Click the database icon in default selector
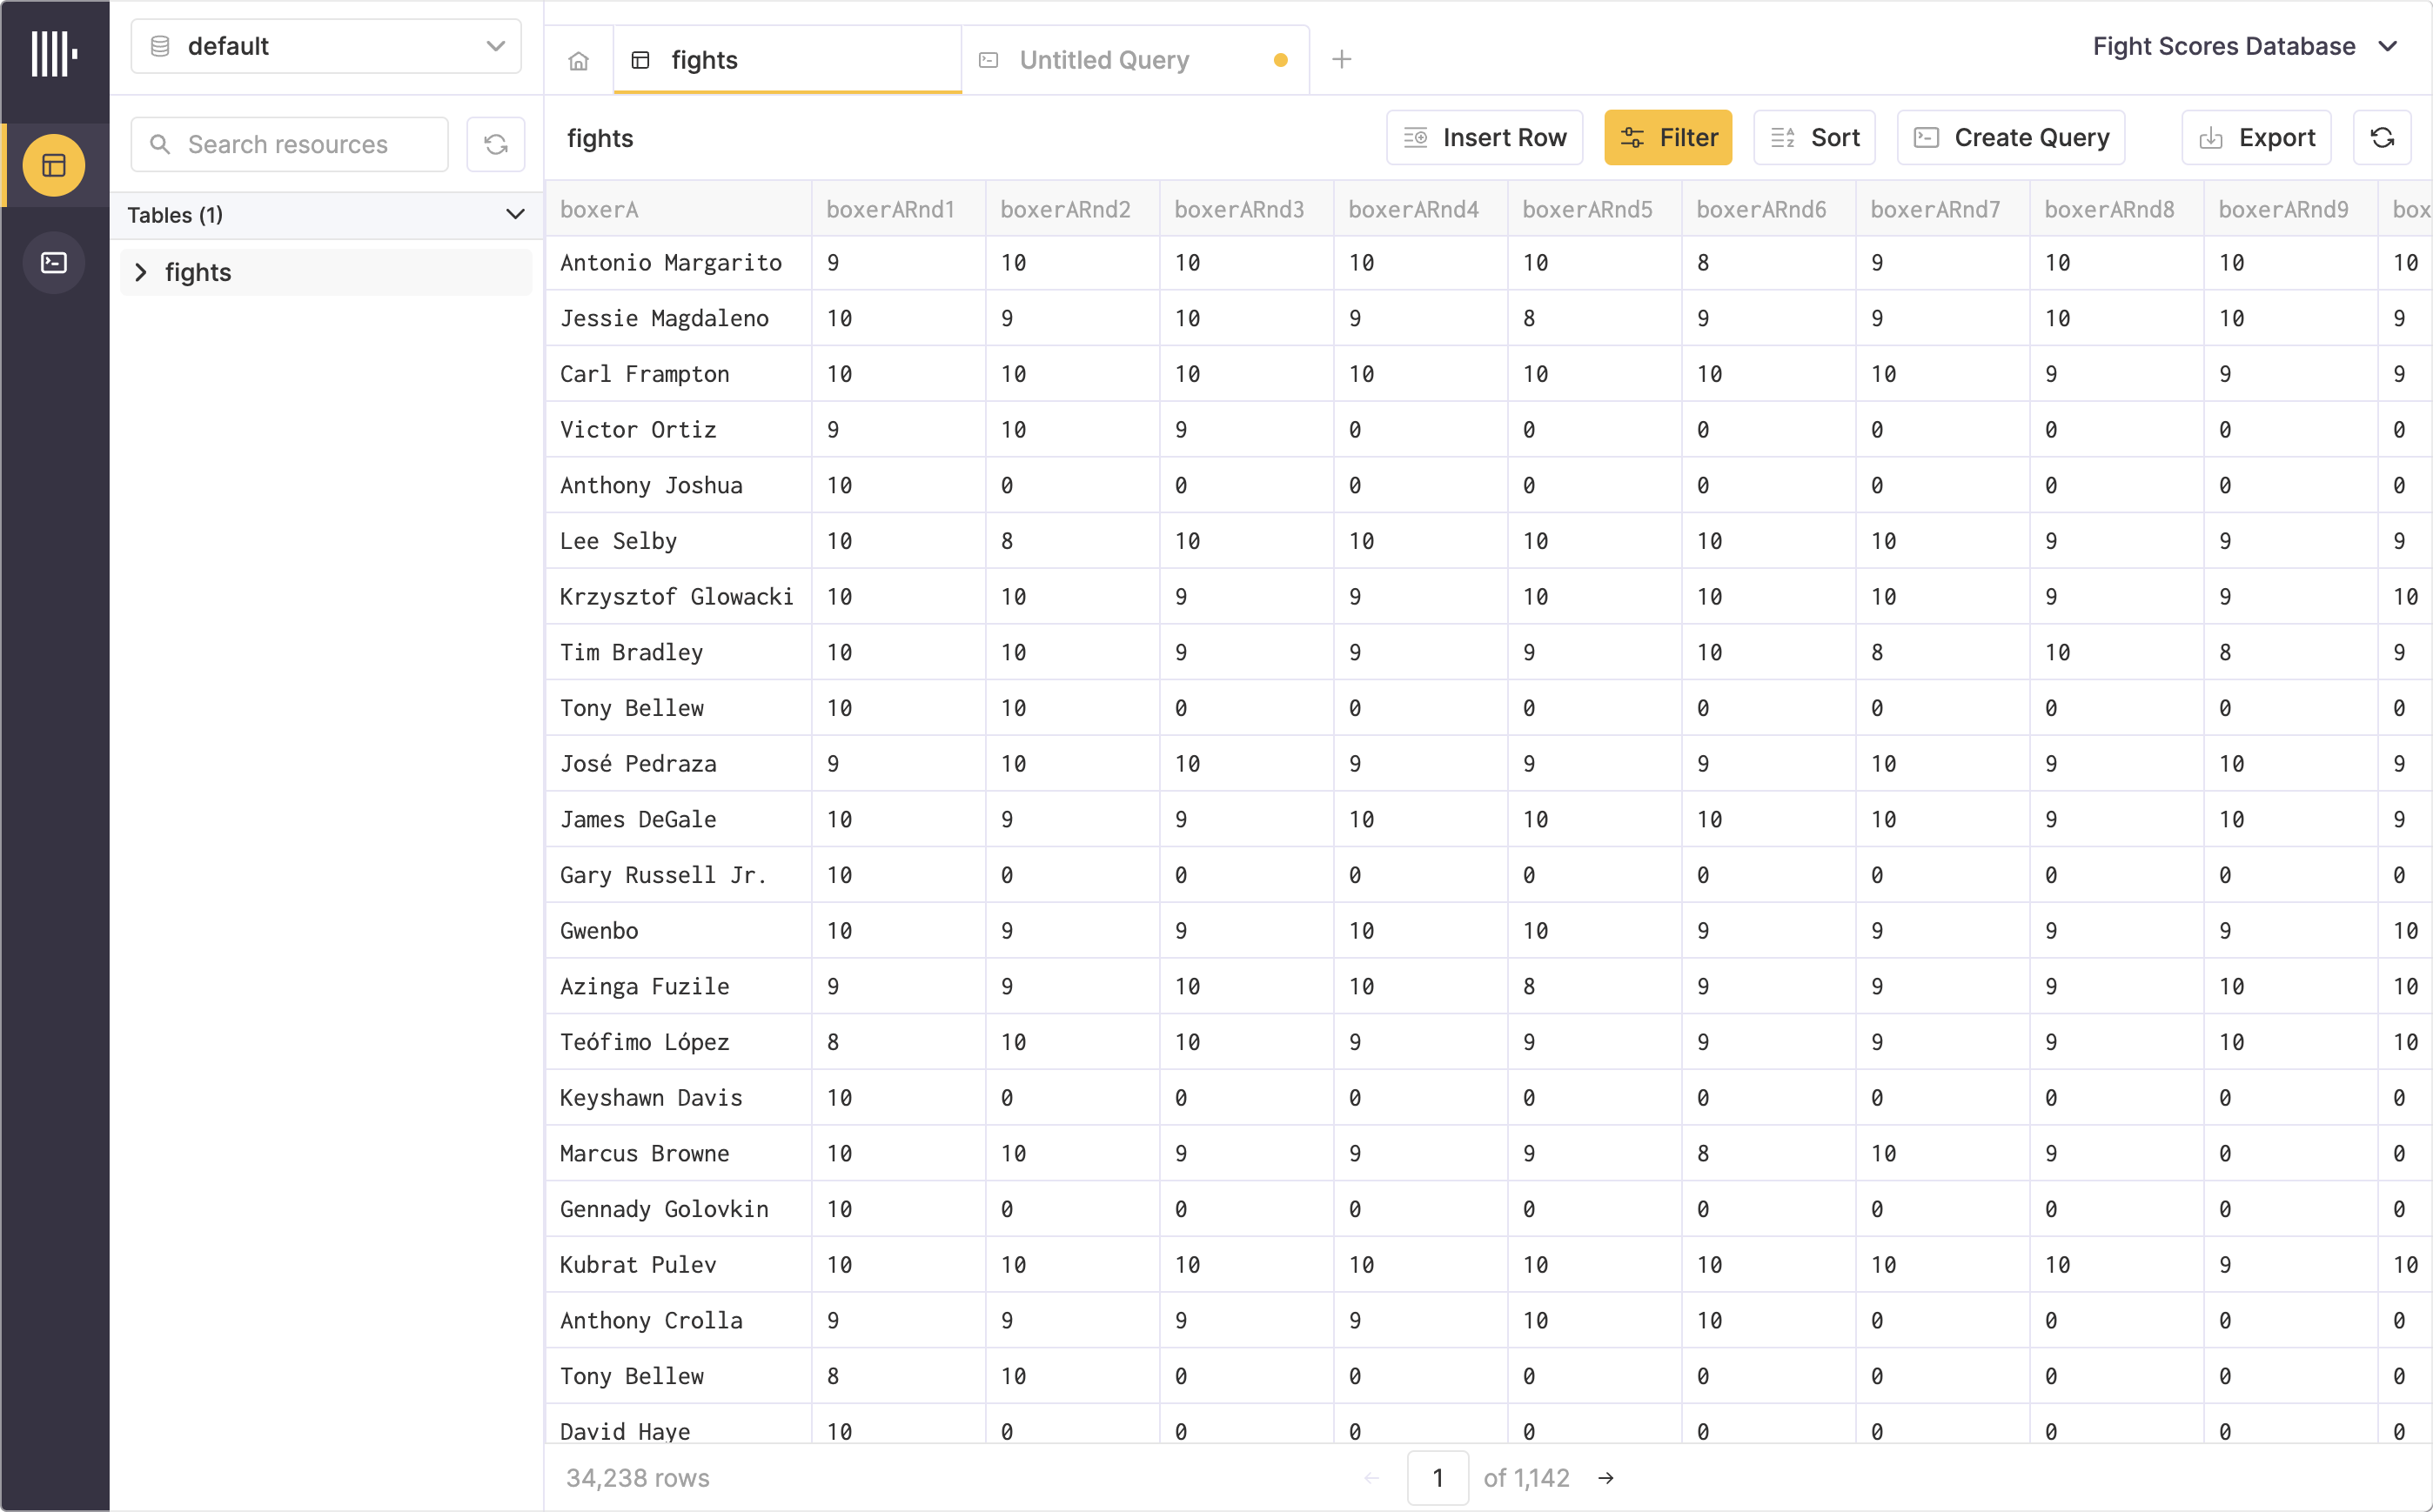Screen dimensions: 2433x1512 click(x=160, y=46)
